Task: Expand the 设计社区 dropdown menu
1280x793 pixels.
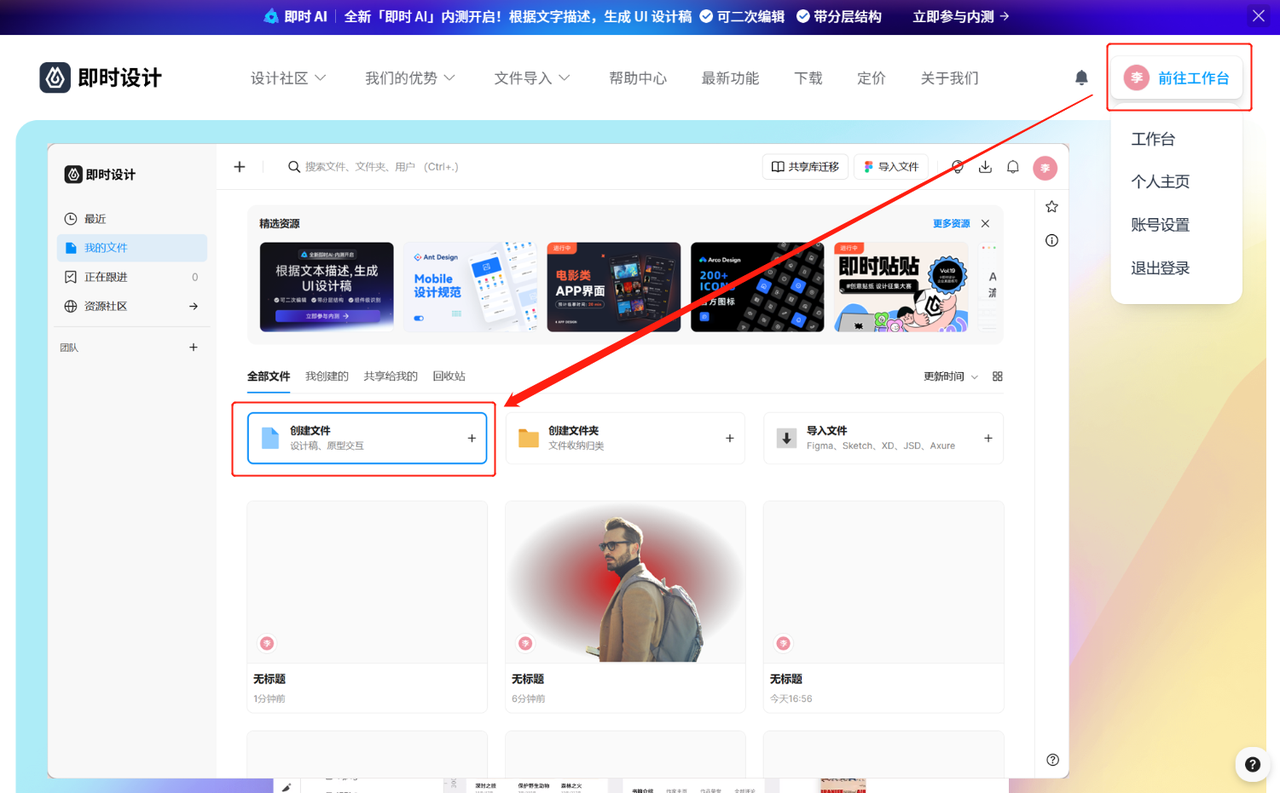Action: tap(288, 77)
